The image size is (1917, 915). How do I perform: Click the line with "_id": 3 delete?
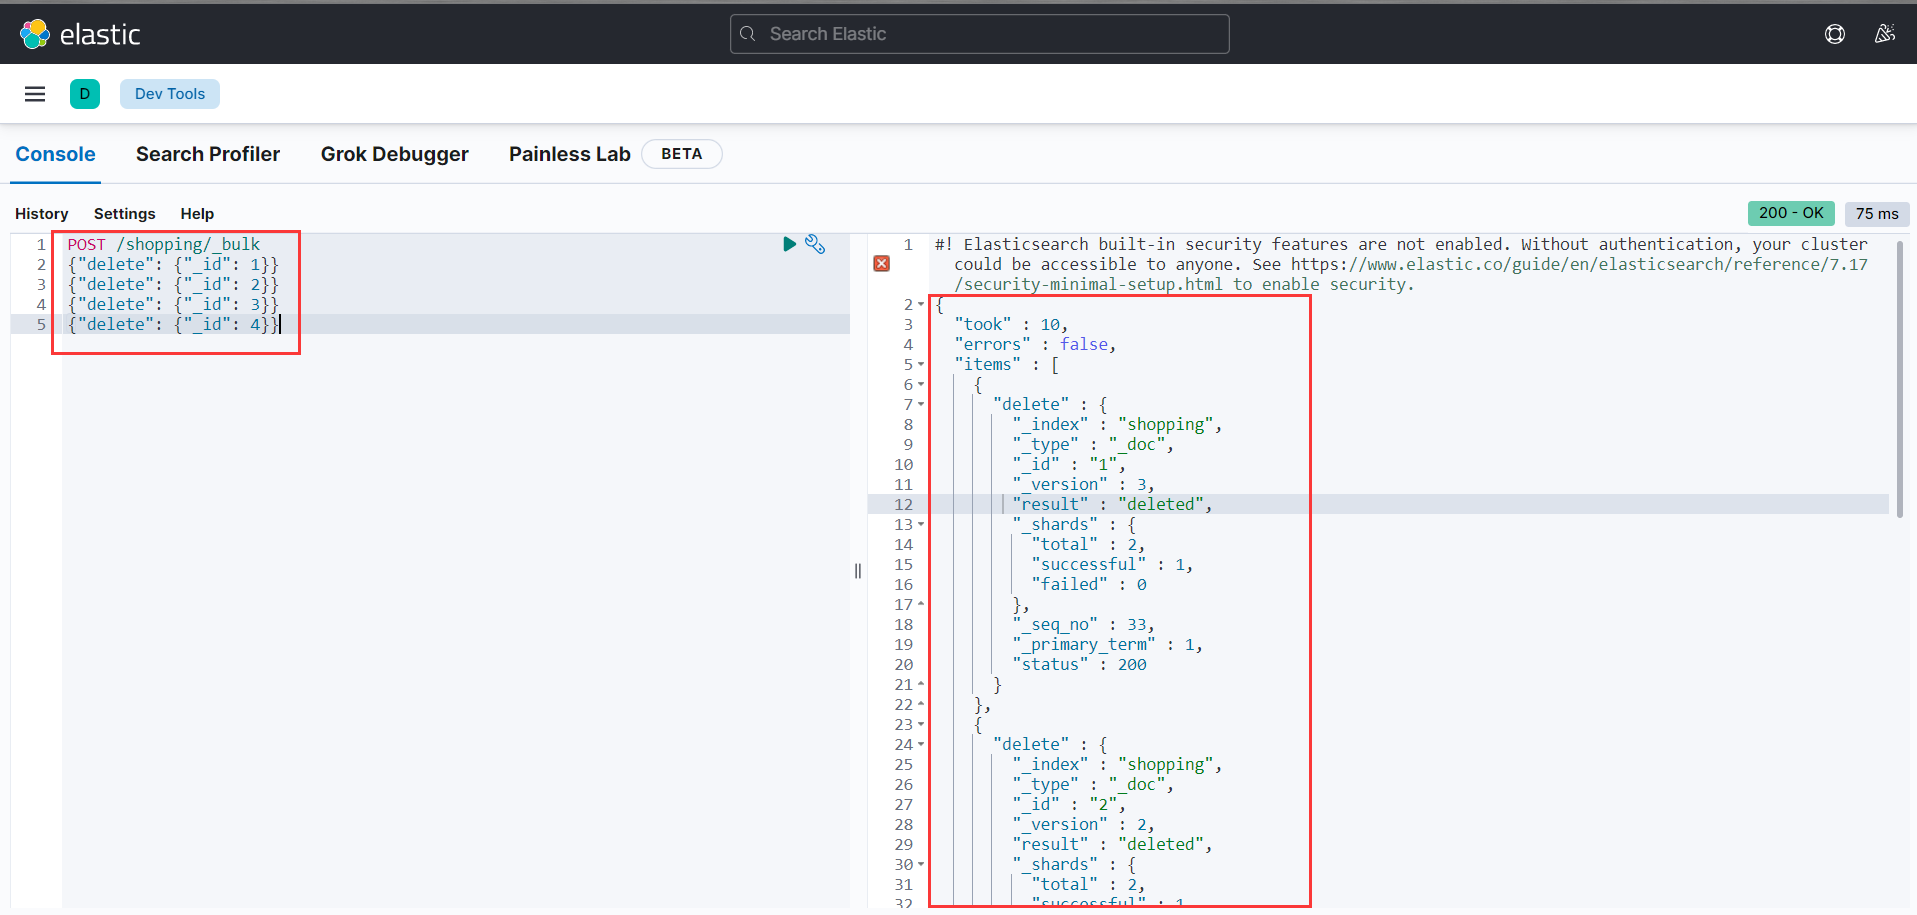click(173, 304)
